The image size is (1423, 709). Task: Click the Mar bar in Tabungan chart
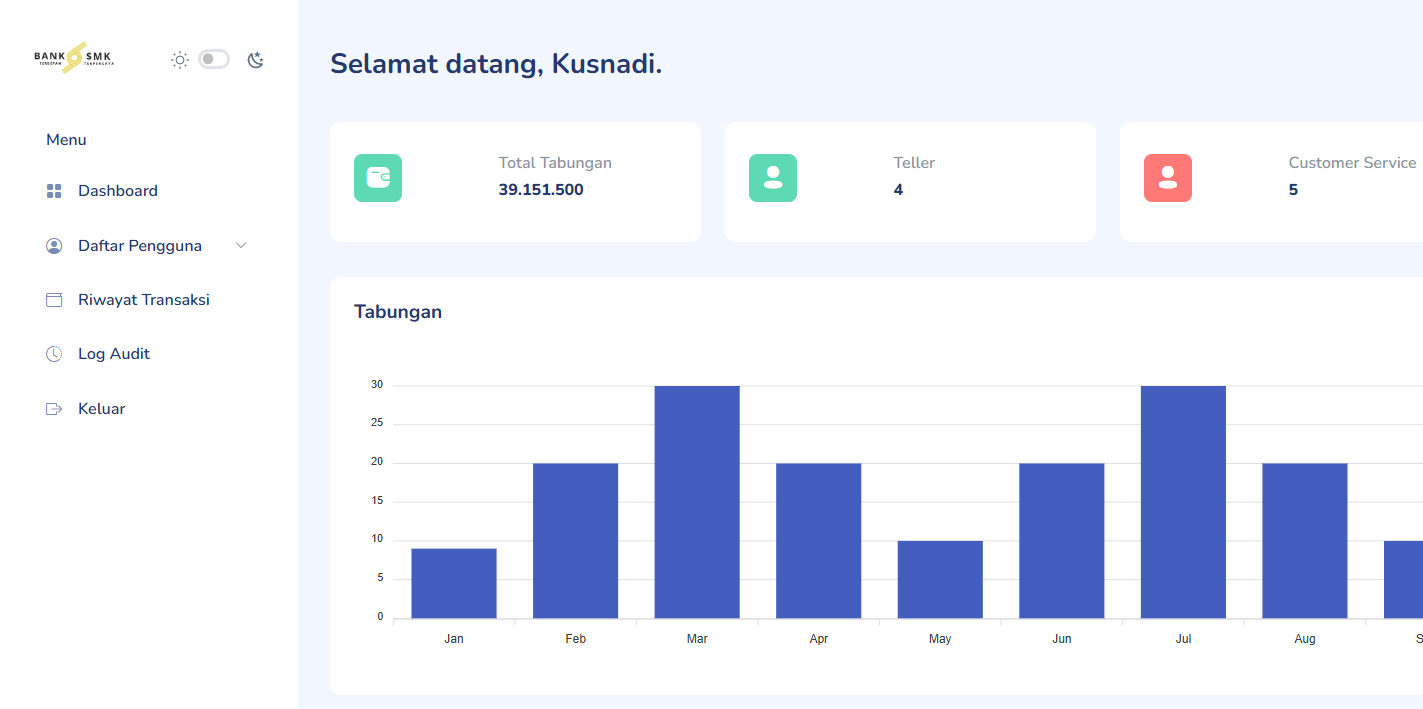click(697, 502)
